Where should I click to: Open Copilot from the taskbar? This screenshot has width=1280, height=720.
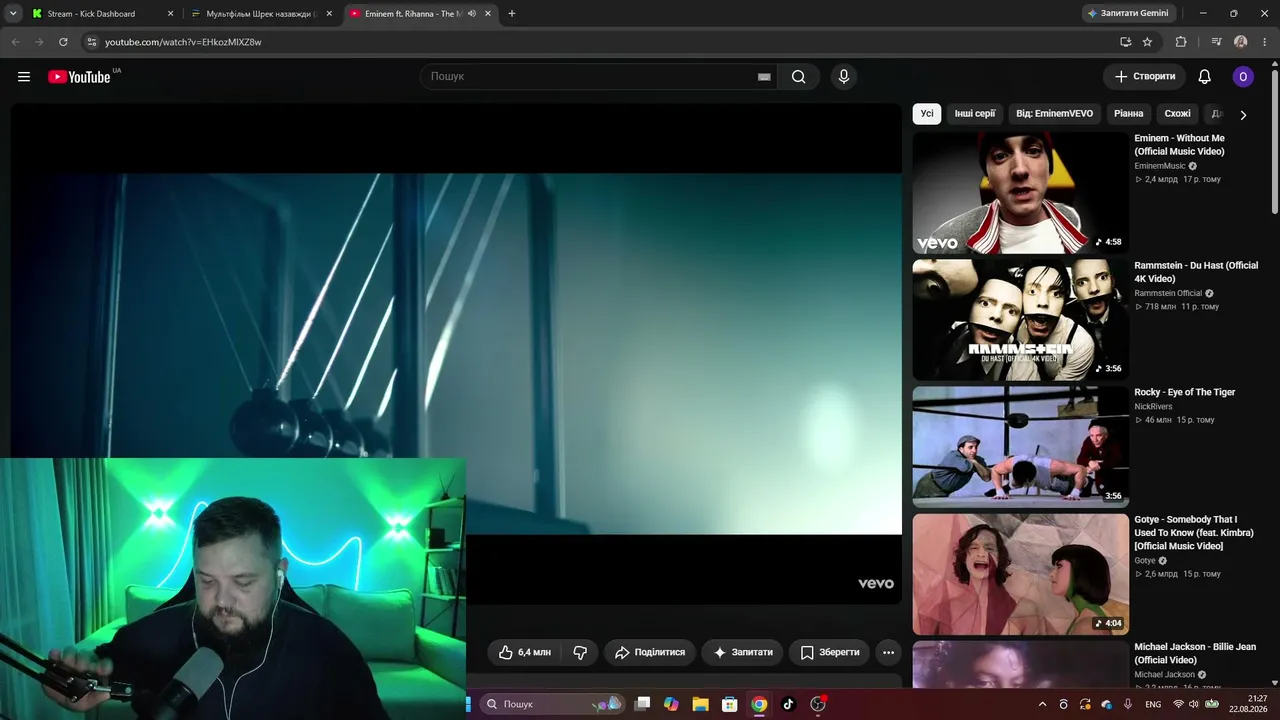coord(671,704)
